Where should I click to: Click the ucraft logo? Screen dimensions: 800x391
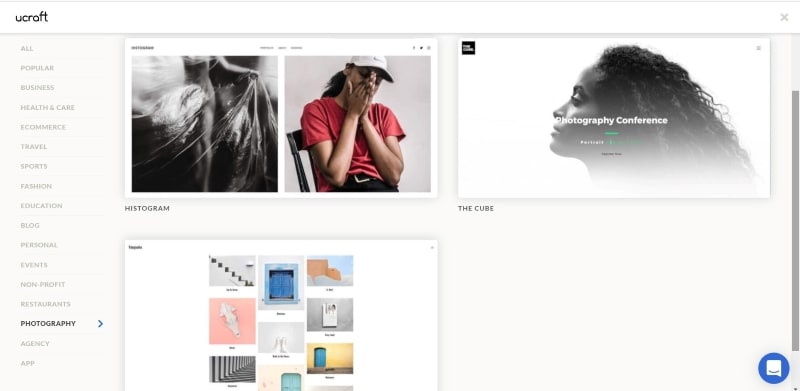pos(32,17)
